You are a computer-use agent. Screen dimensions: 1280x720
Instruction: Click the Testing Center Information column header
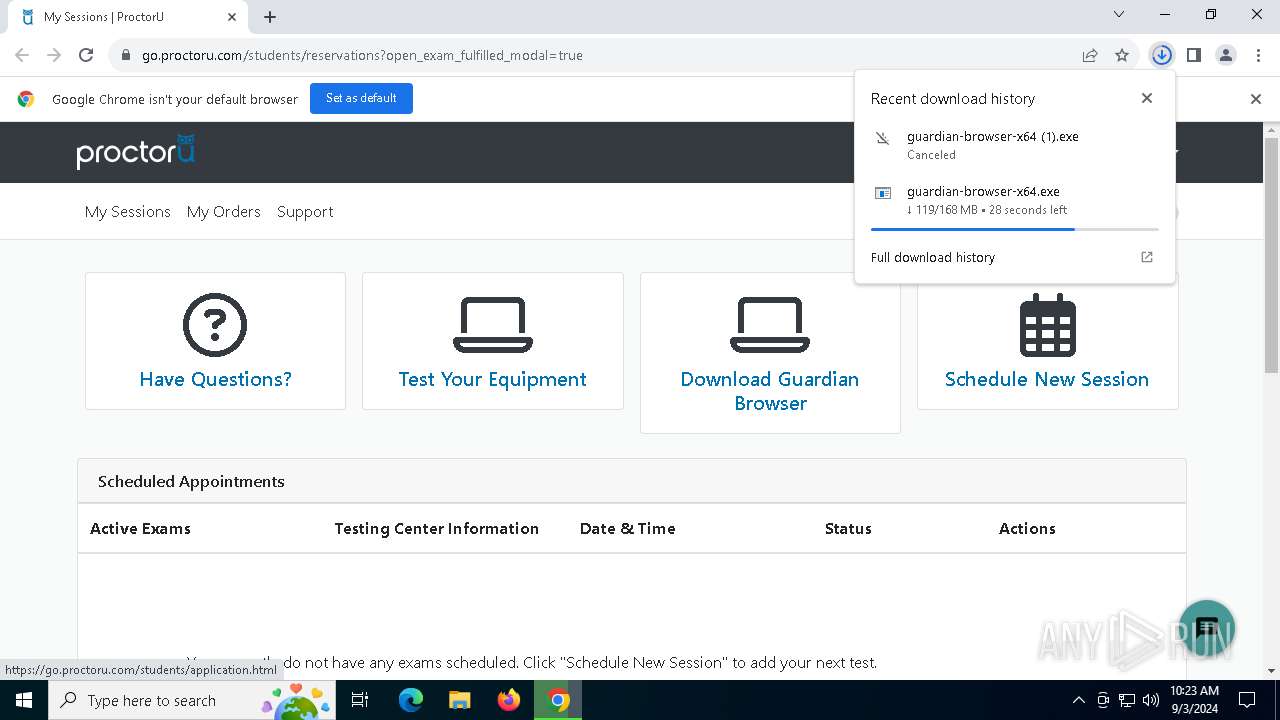click(x=437, y=528)
